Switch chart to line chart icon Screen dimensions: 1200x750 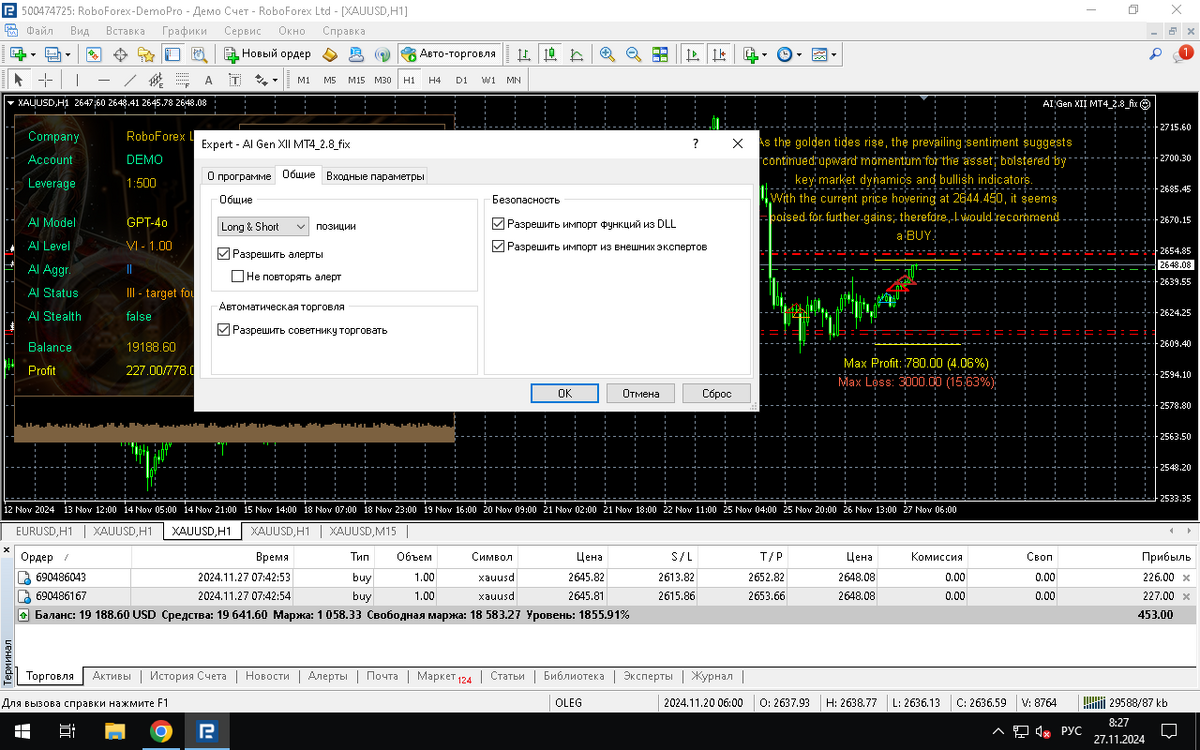pyautogui.click(x=575, y=54)
